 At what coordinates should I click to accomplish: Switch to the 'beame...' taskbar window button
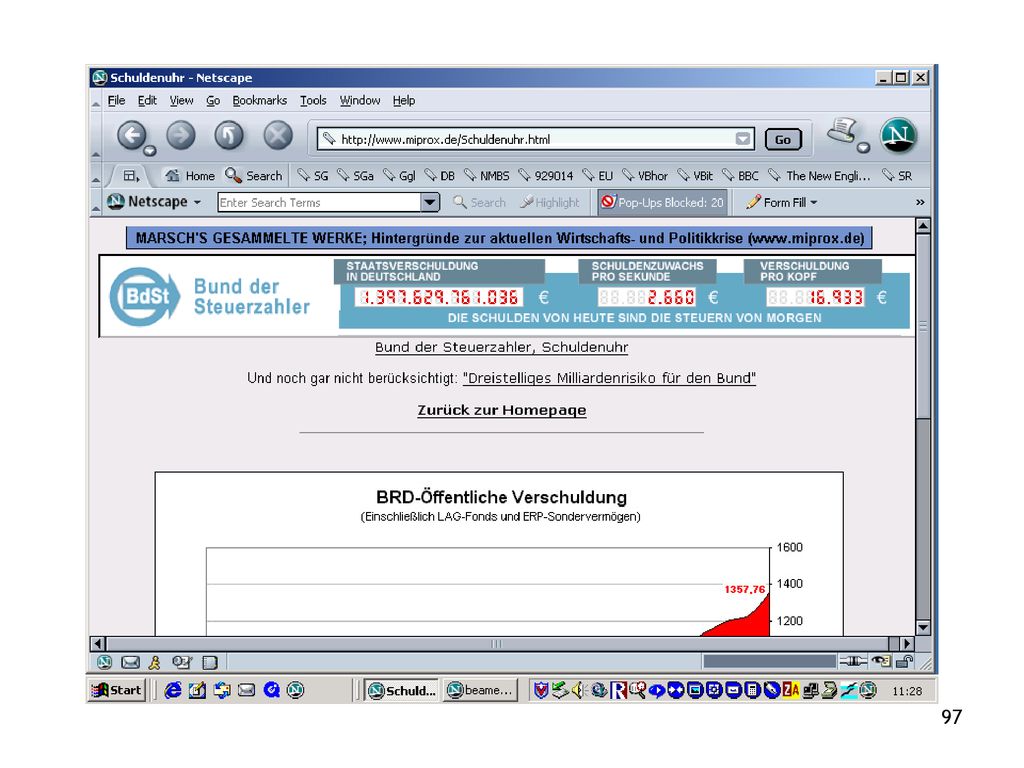click(481, 690)
